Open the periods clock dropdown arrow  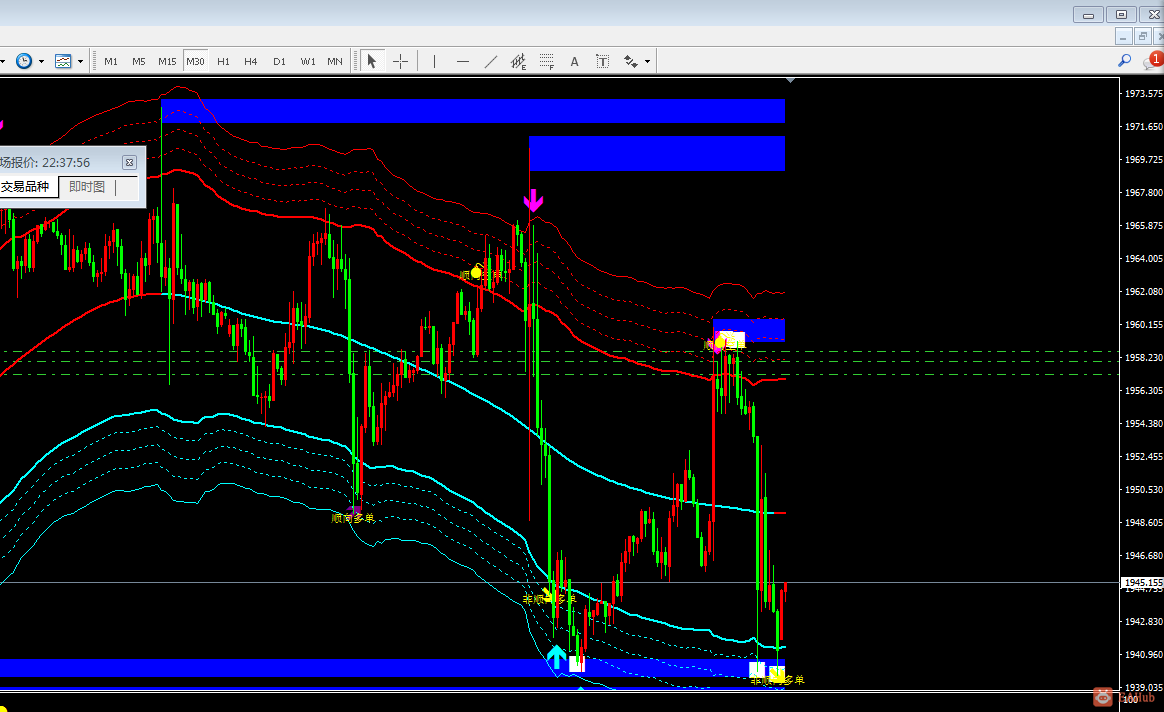pos(41,62)
